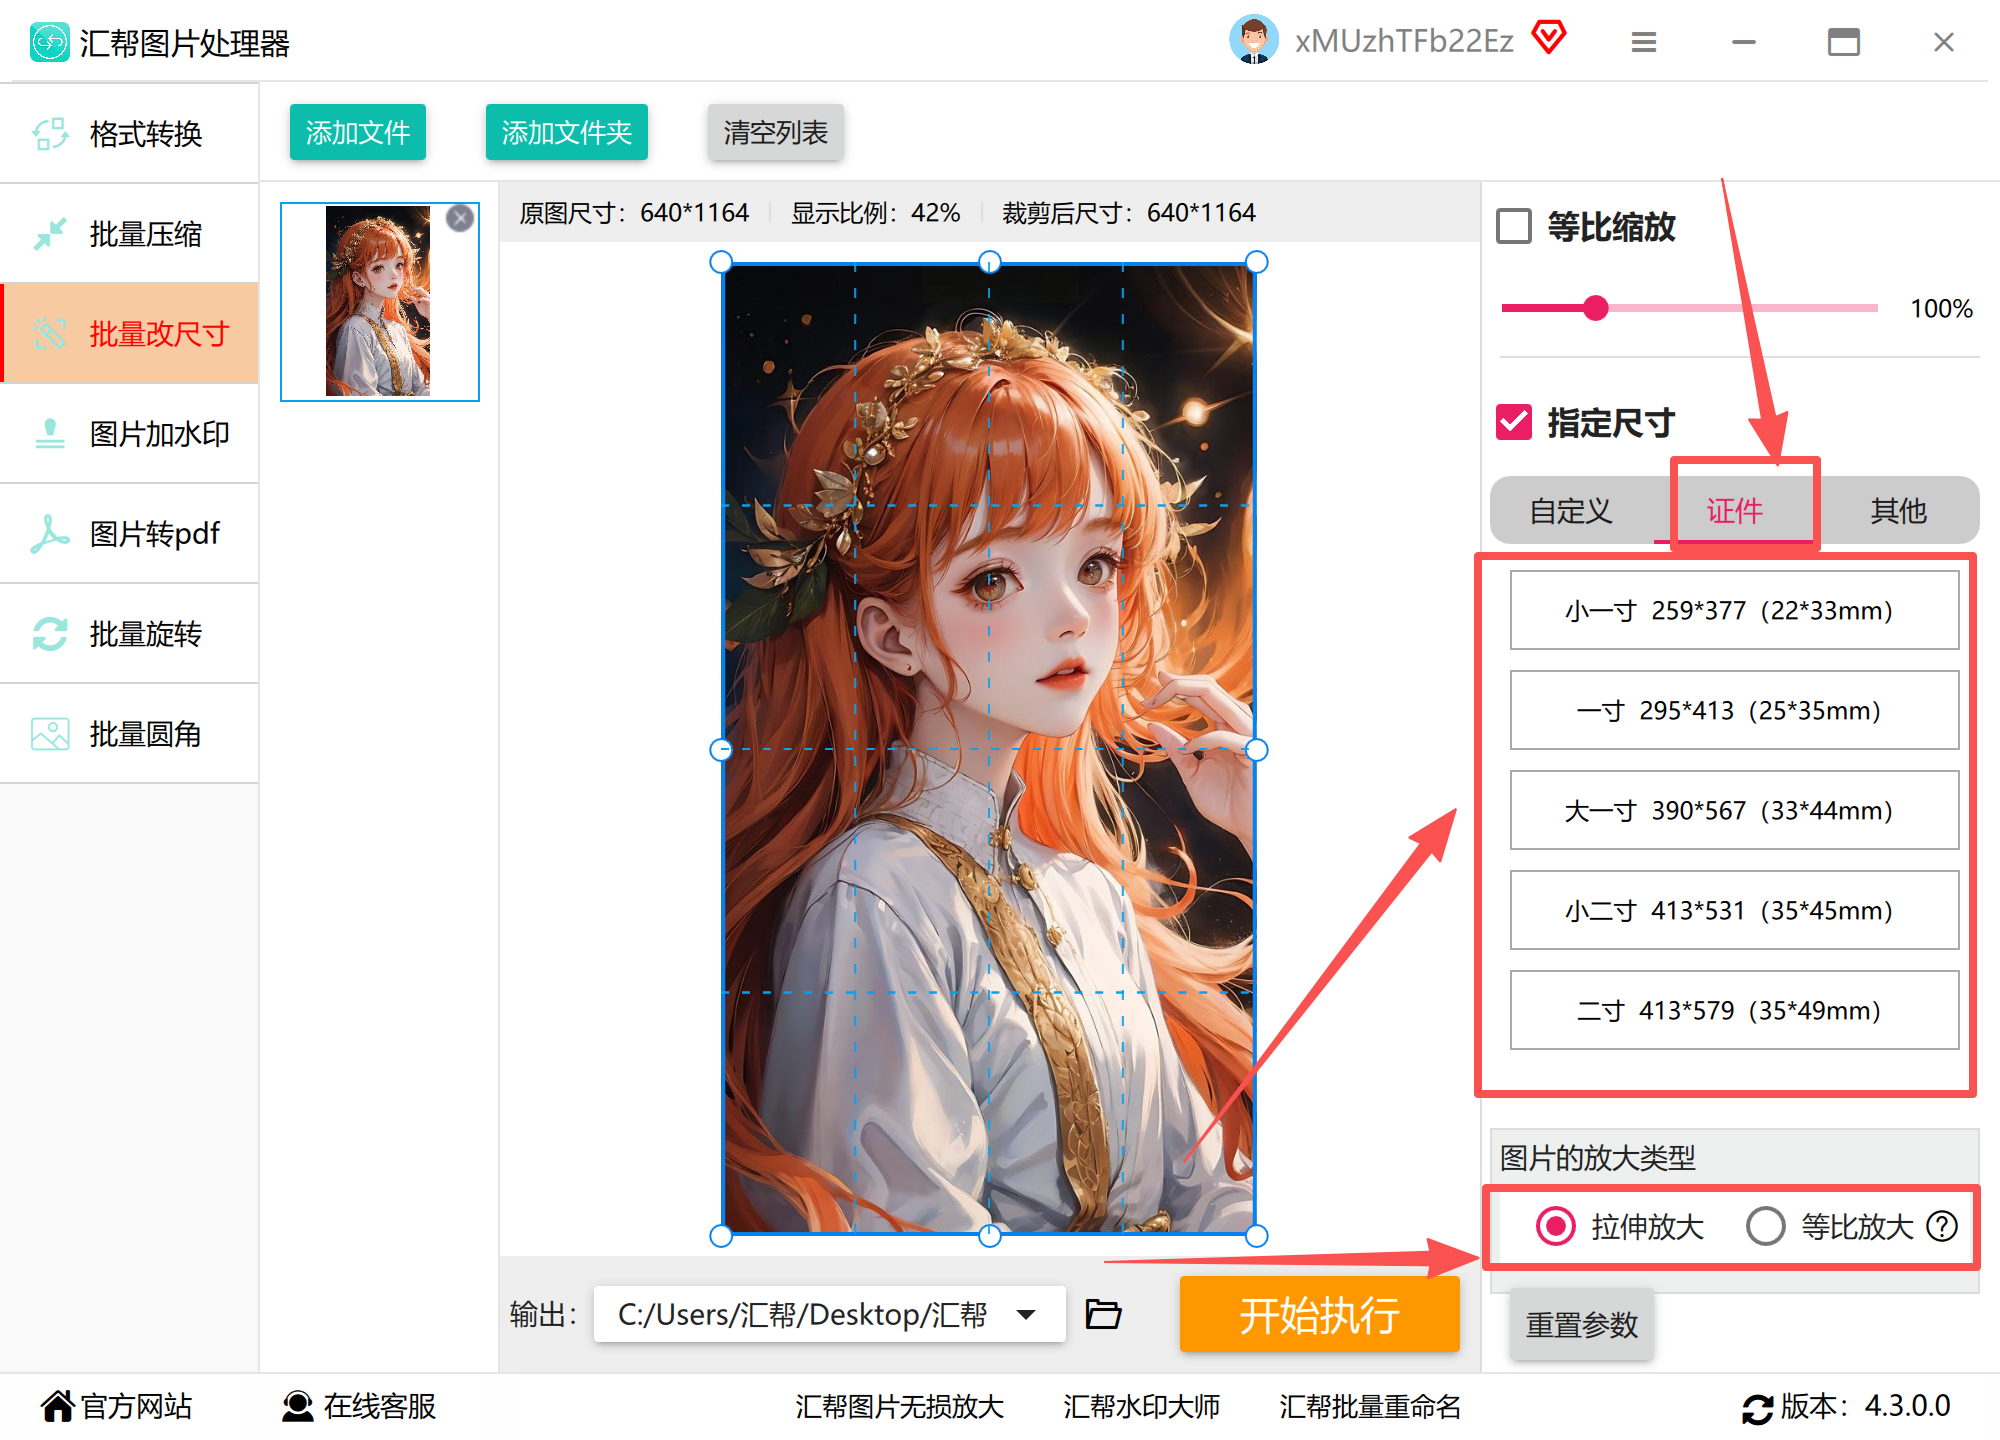
Task: Click the 添加文件 button
Action: click(358, 132)
